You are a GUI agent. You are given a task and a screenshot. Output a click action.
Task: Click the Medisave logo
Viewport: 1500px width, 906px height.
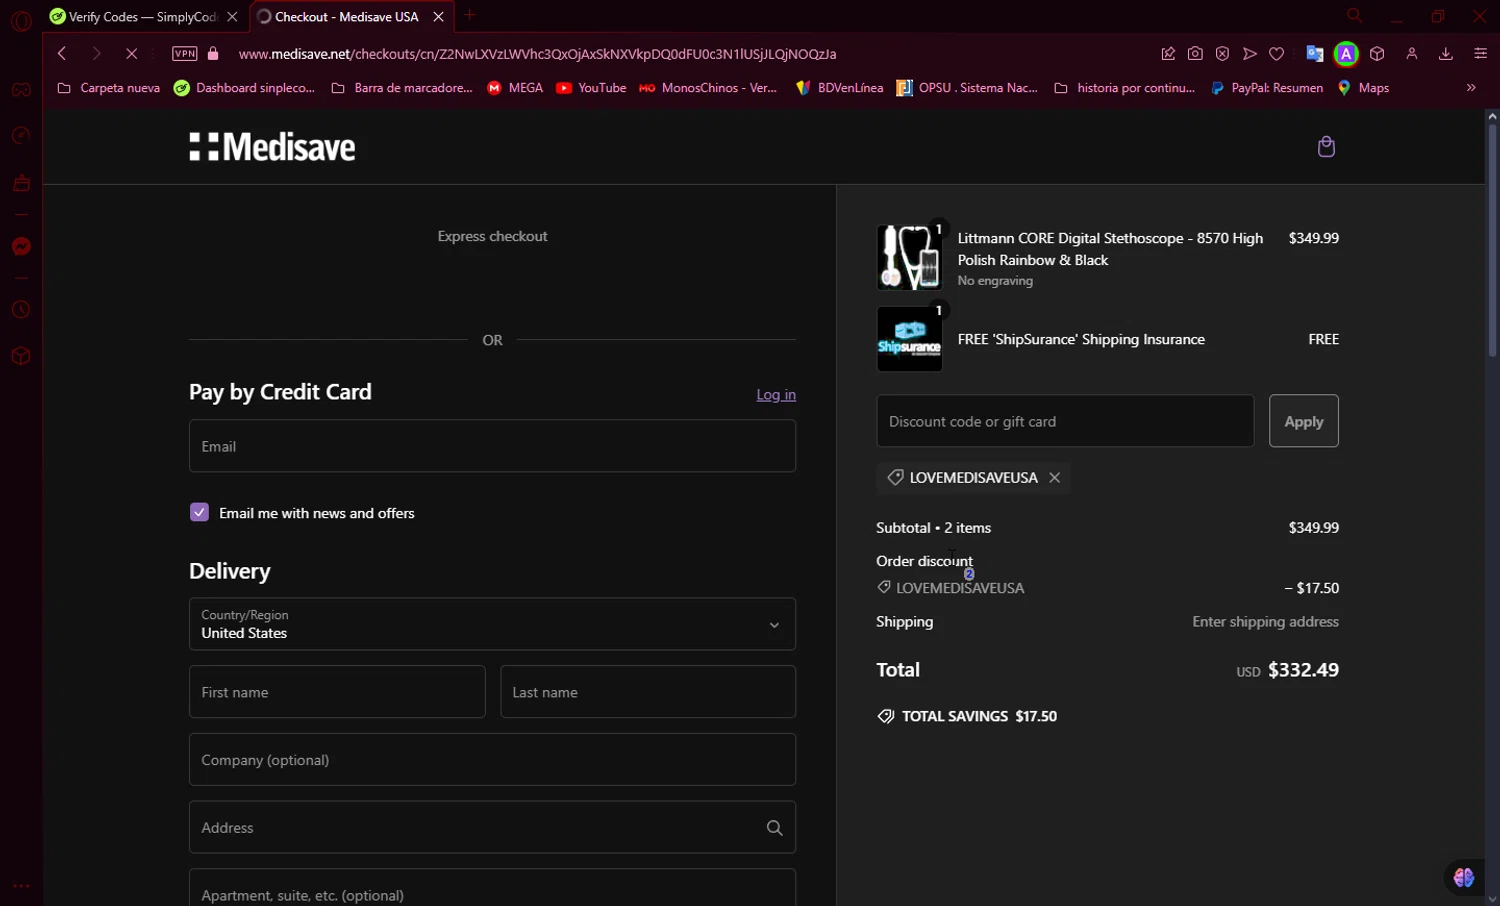[x=272, y=147]
